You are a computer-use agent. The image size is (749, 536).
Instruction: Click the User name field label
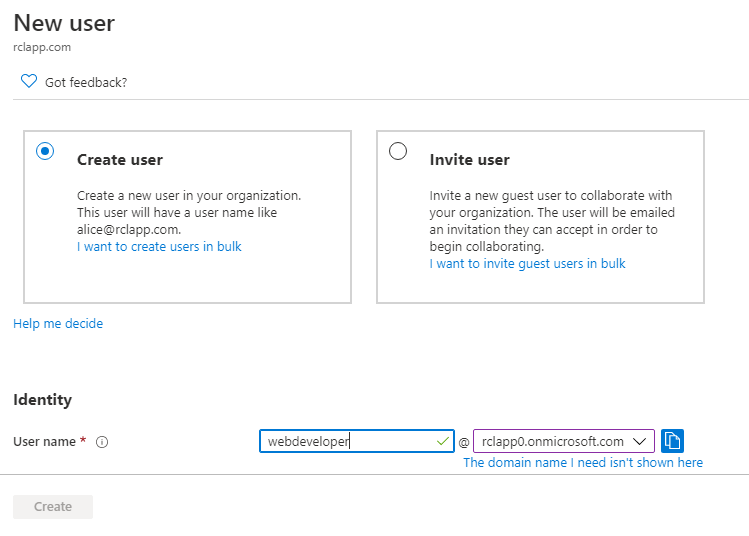click(x=44, y=441)
